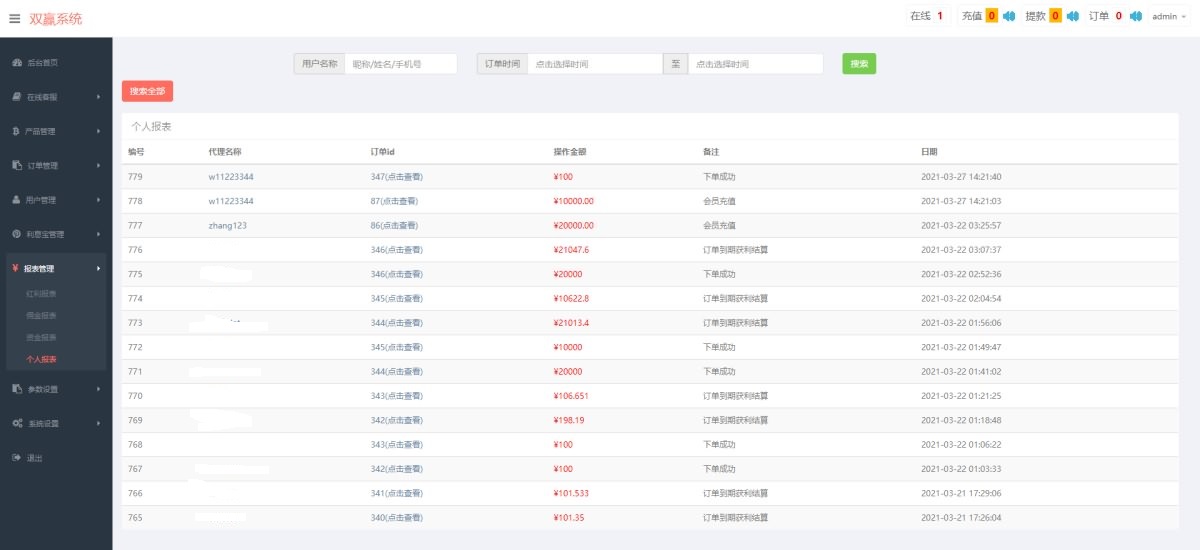Image resolution: width=1200 pixels, height=550 pixels.
Task: Click the 个人报表 panel heading
Action: pyautogui.click(x=151, y=126)
